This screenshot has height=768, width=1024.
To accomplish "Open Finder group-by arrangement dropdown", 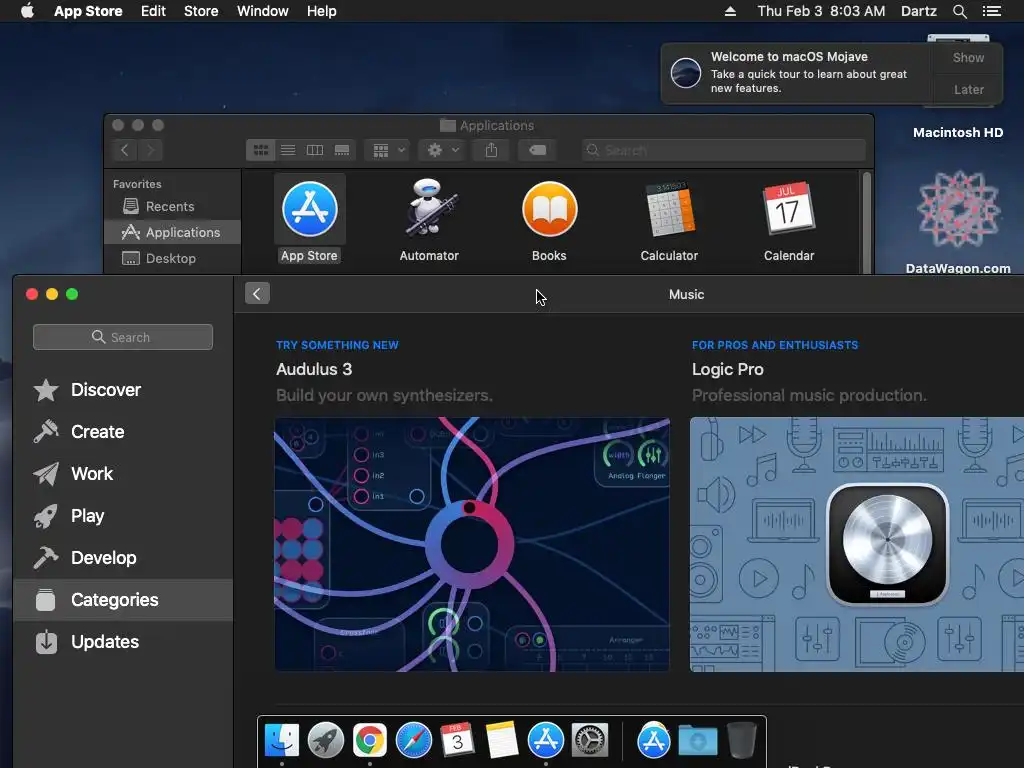I will pyautogui.click(x=388, y=150).
